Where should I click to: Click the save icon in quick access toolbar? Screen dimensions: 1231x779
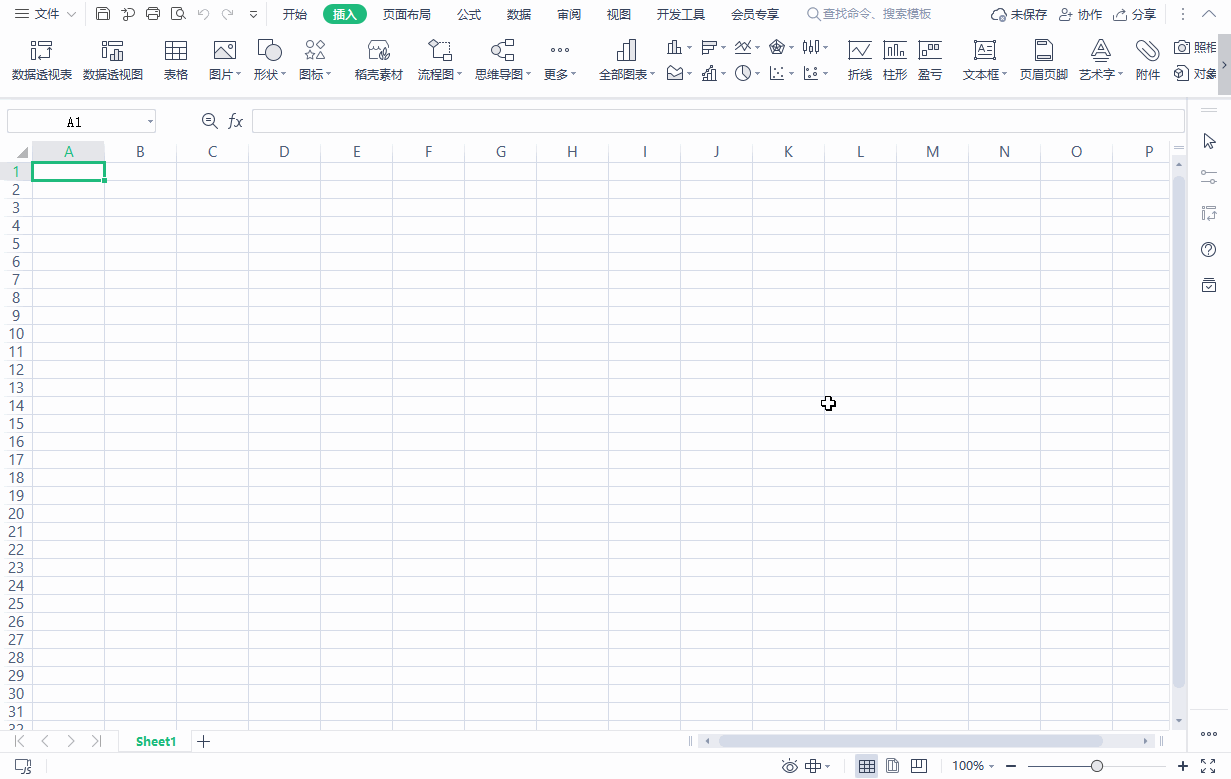point(103,14)
